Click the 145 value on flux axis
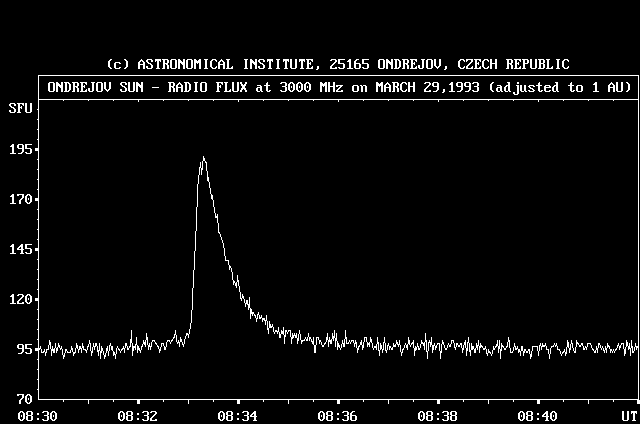The height and width of the screenshot is (424, 640). coord(19,249)
